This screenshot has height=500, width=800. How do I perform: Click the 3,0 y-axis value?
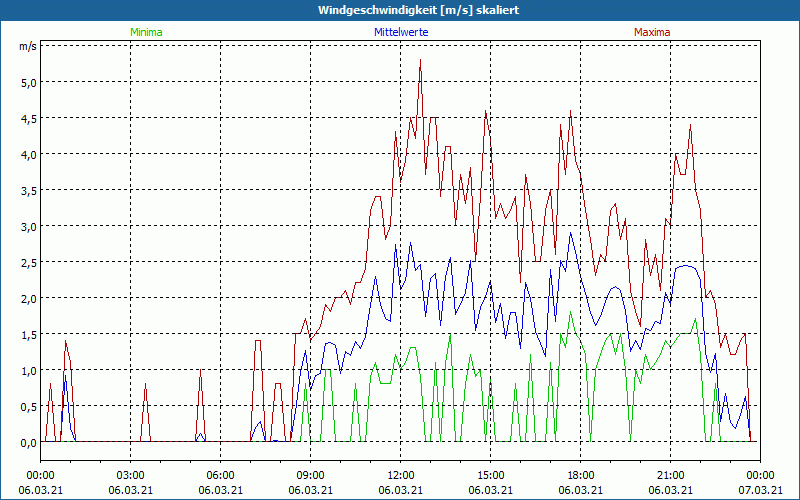coord(29,227)
